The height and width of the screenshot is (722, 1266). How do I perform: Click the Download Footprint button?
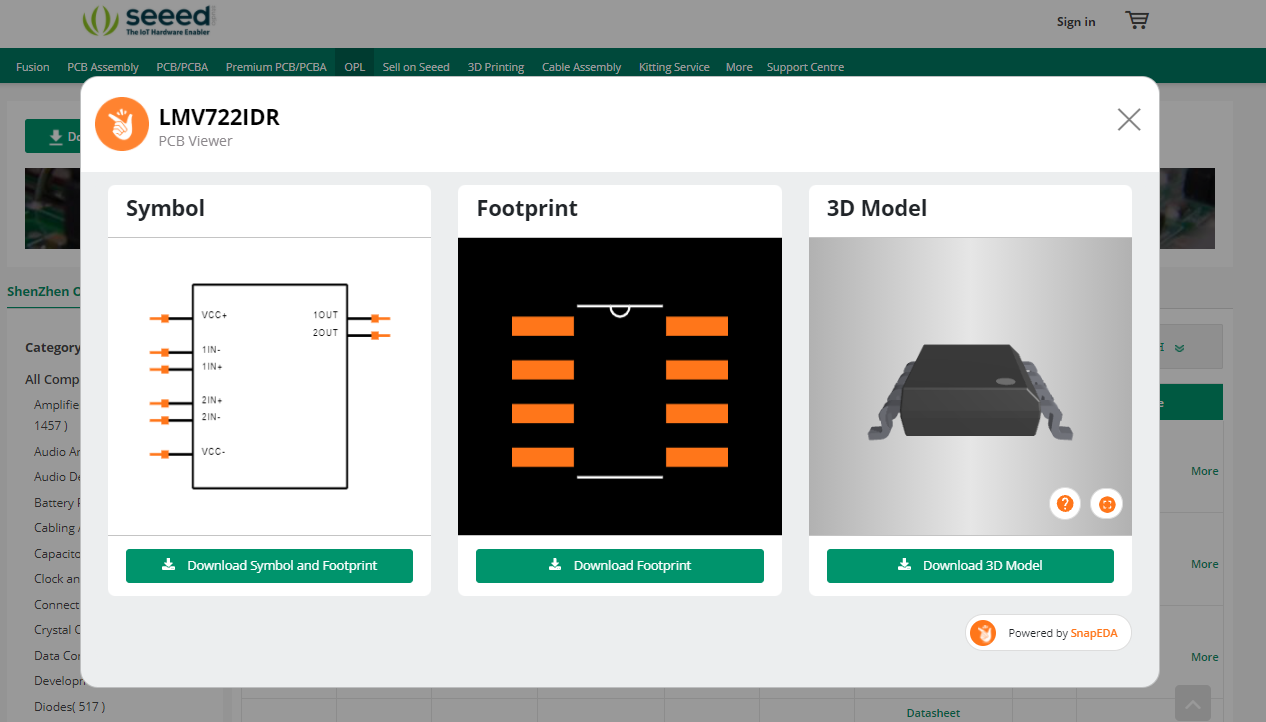[620, 565]
